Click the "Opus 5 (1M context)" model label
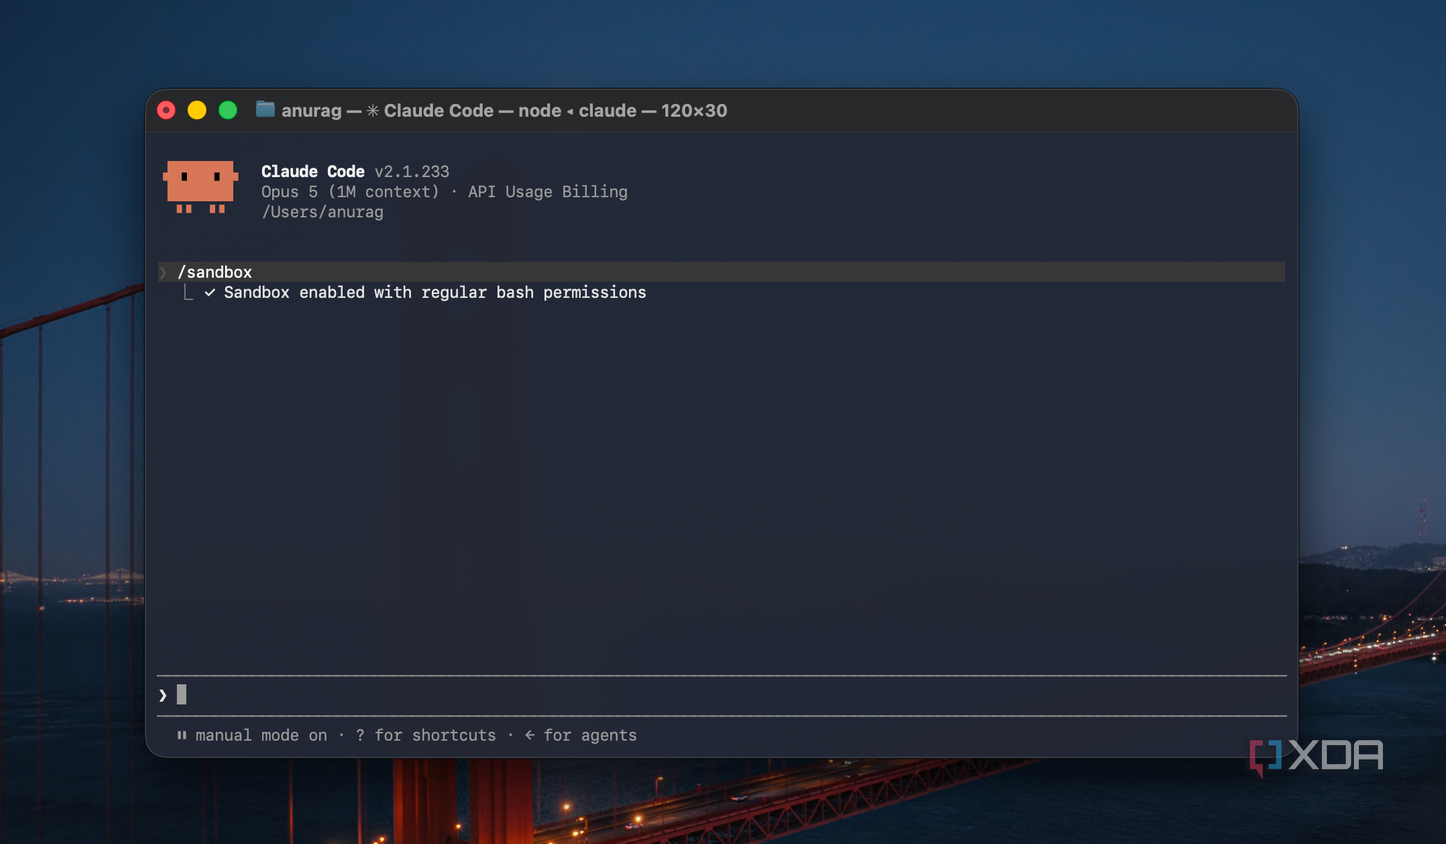Viewport: 1446px width, 844px height. coord(350,192)
